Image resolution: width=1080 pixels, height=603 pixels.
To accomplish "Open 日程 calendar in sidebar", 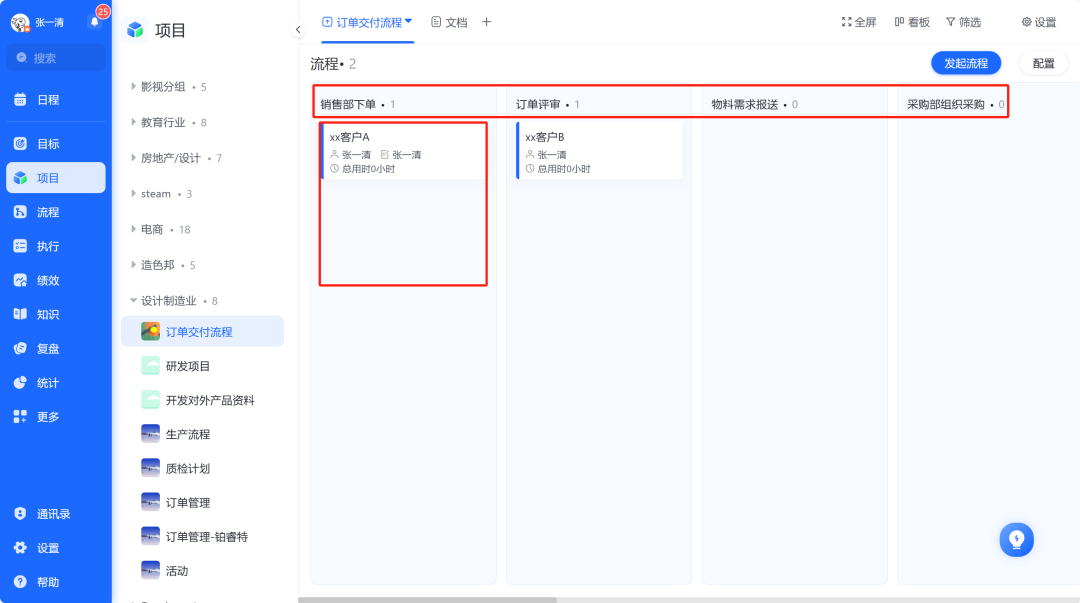I will [56, 100].
